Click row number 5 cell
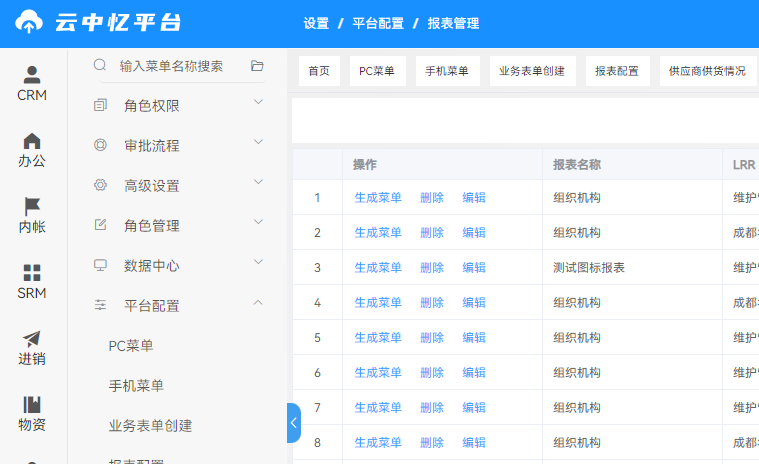The image size is (759, 464). pyautogui.click(x=318, y=338)
